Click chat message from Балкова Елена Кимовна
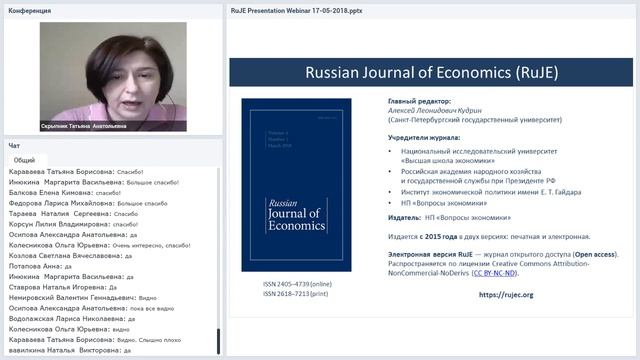This screenshot has width=640, height=360. coord(65,193)
